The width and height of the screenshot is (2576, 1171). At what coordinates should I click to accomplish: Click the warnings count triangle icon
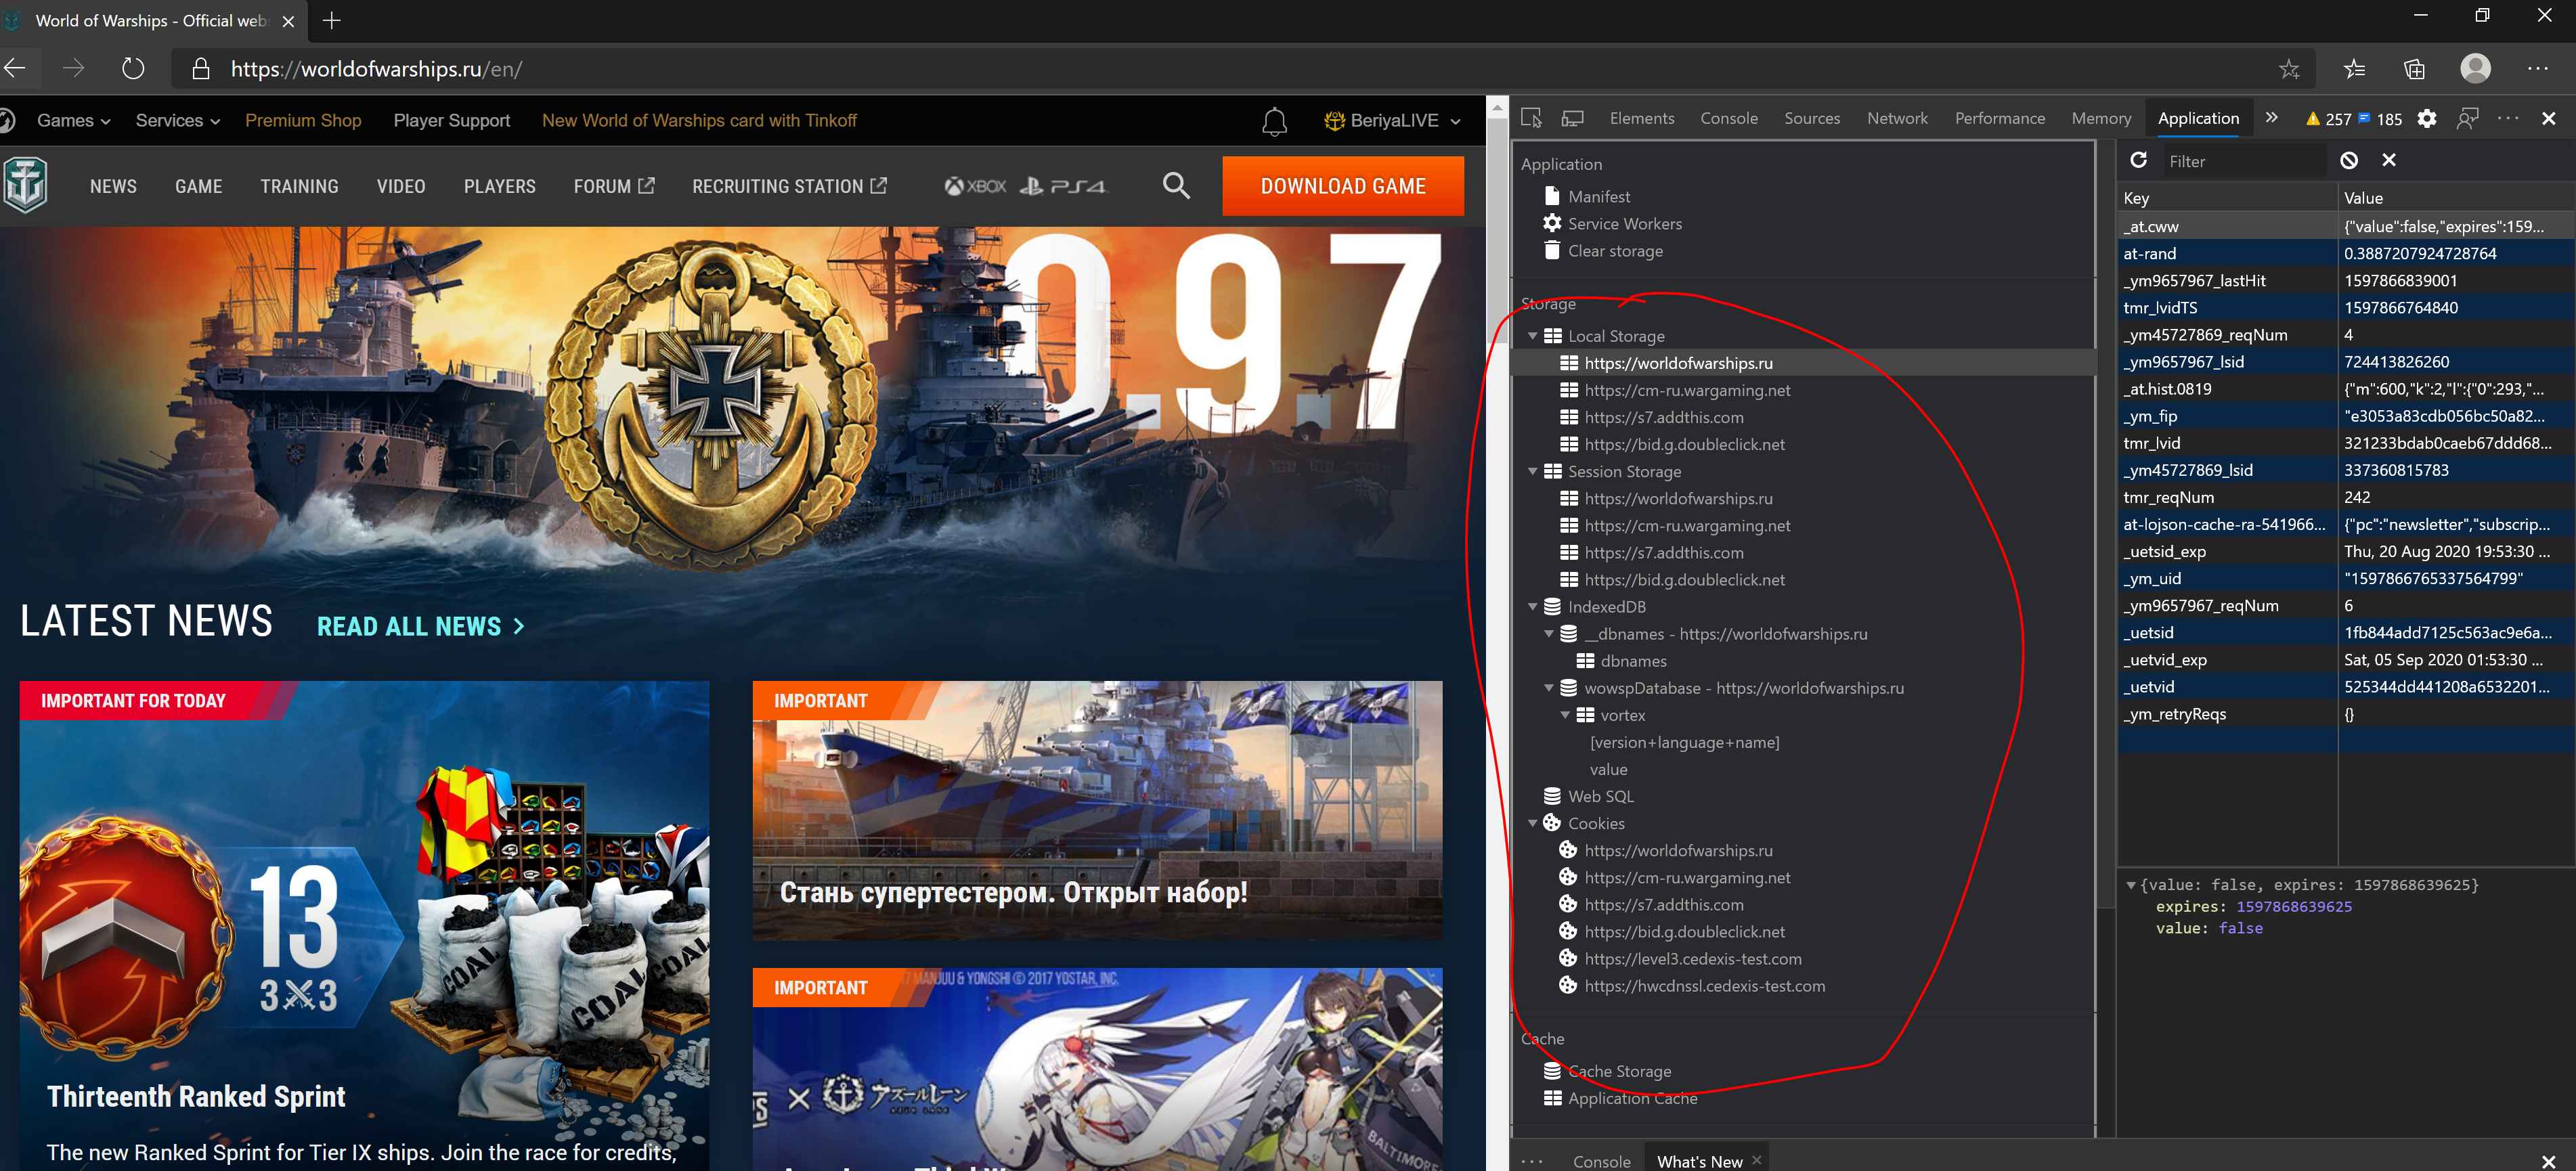(x=2313, y=118)
